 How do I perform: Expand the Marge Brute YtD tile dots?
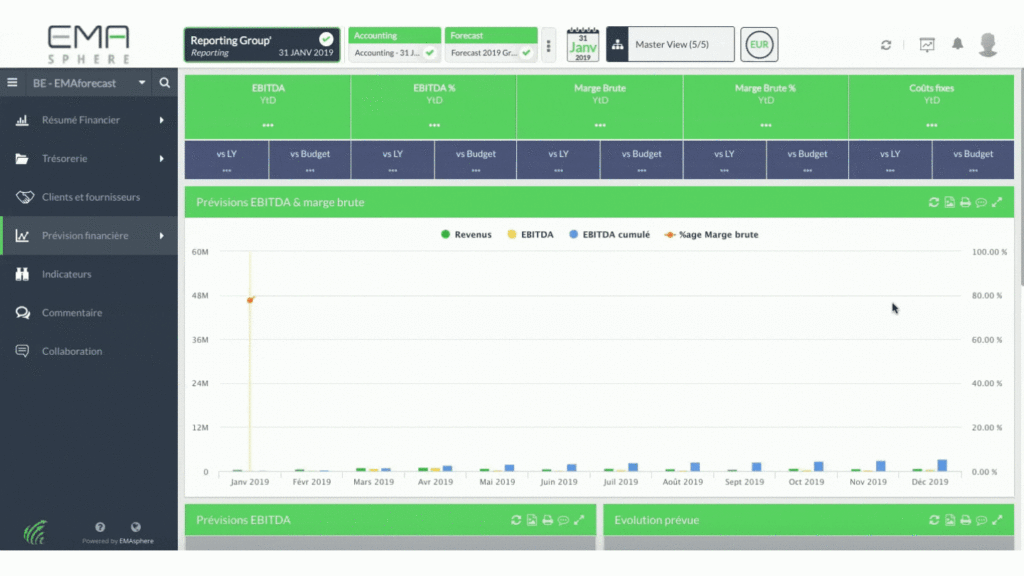tap(600, 125)
